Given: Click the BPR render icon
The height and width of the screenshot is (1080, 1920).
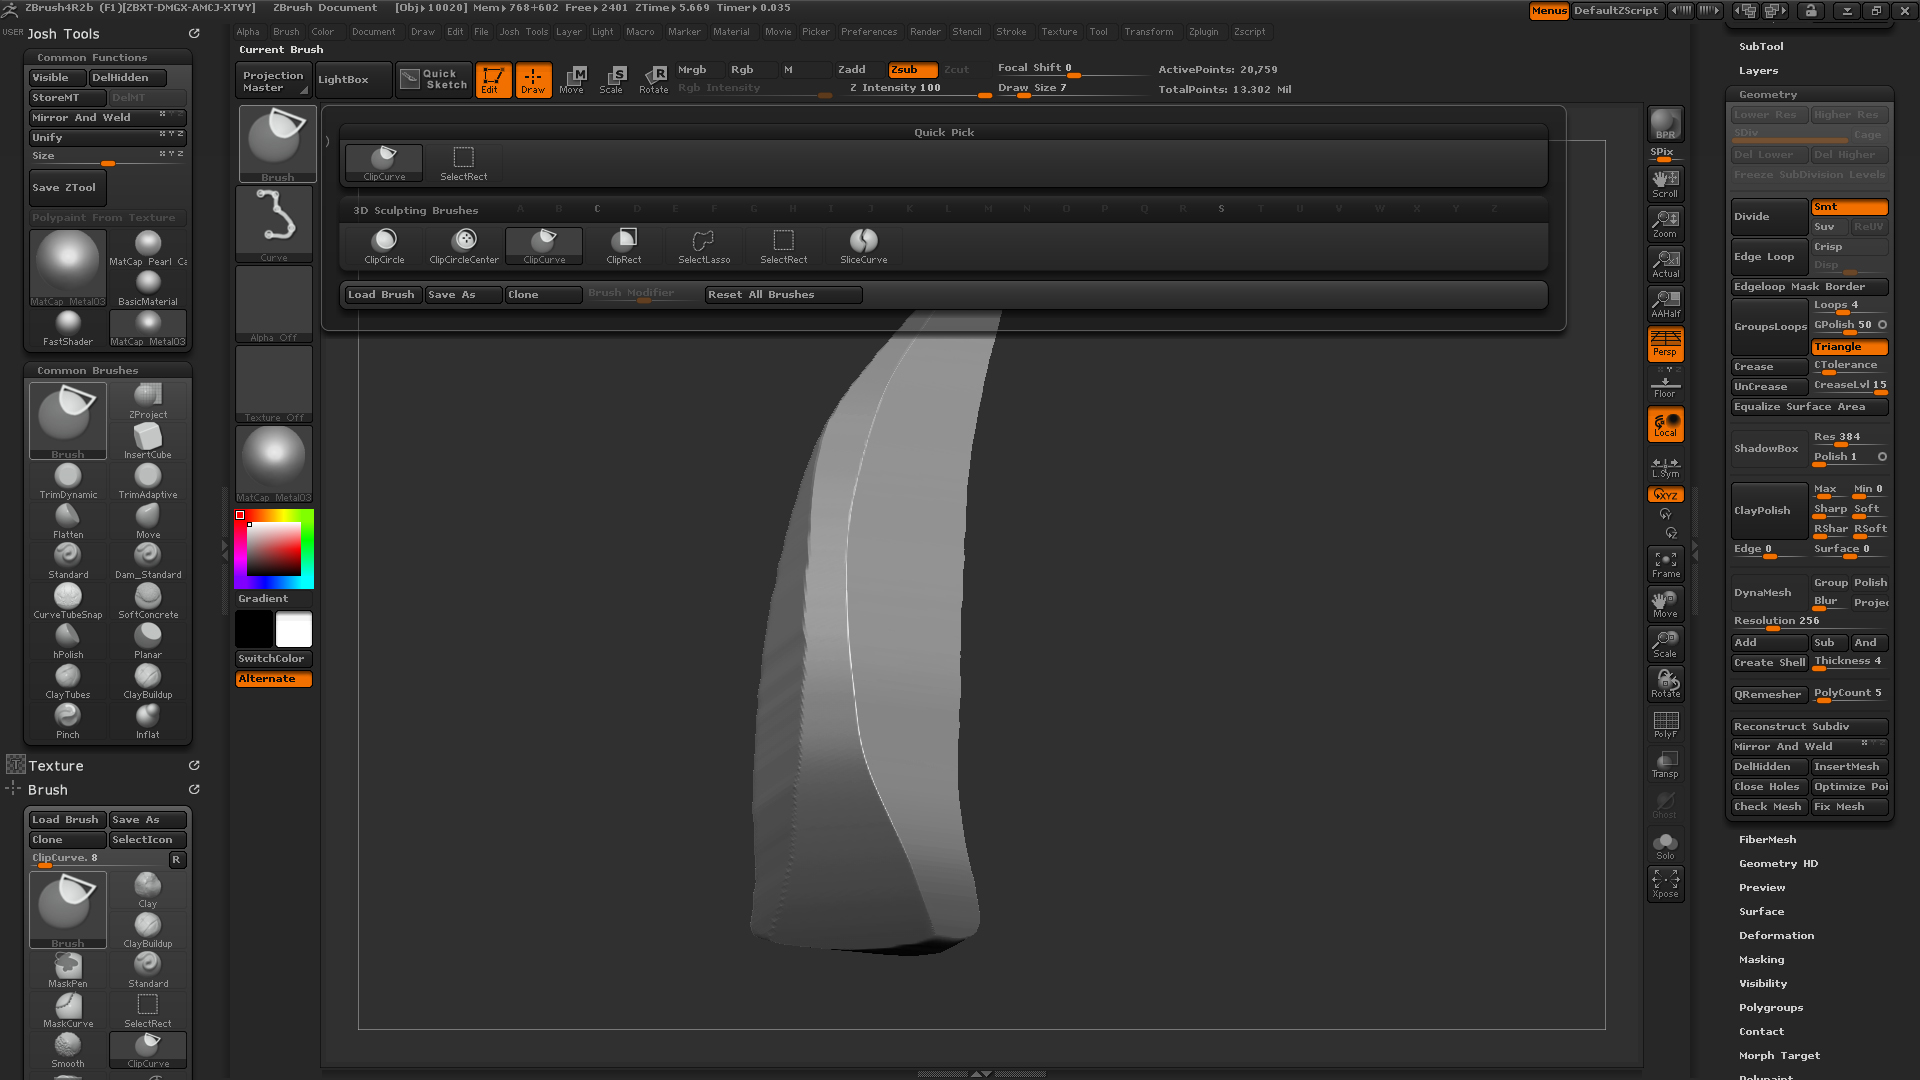Looking at the screenshot, I should 1665,124.
